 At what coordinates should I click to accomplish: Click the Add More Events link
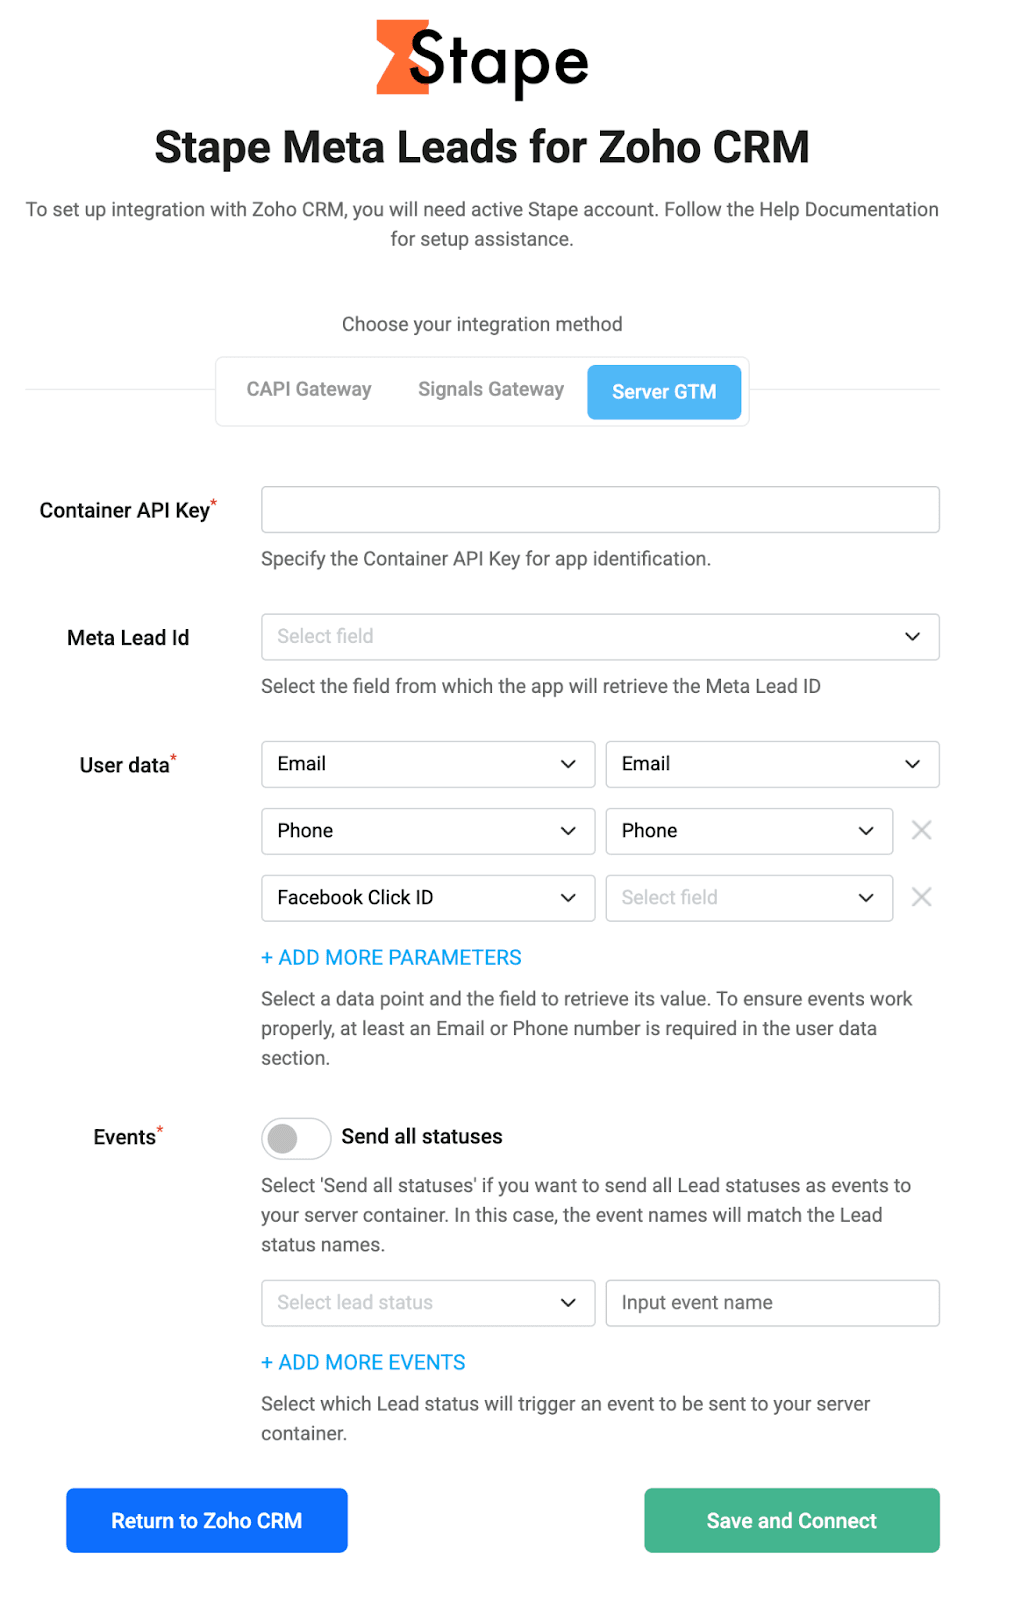(x=363, y=1363)
